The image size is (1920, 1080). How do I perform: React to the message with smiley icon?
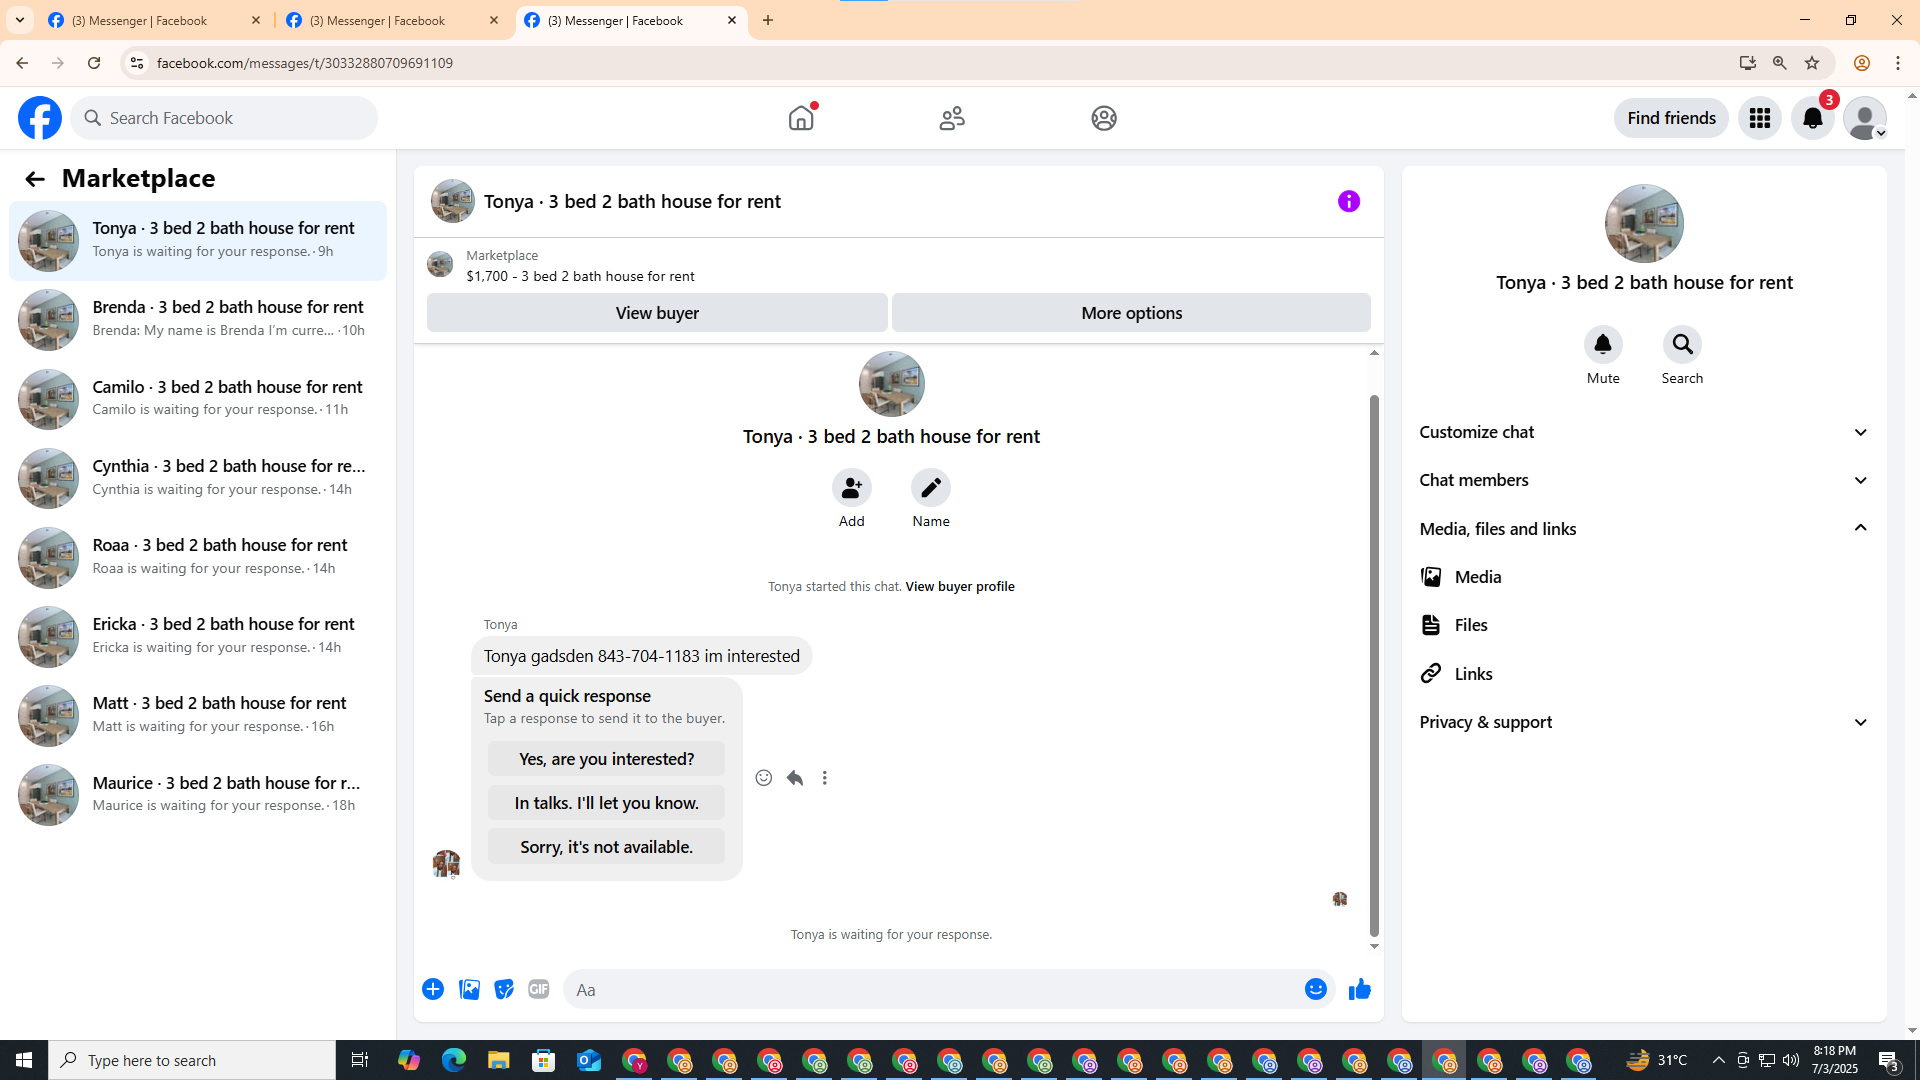click(763, 778)
